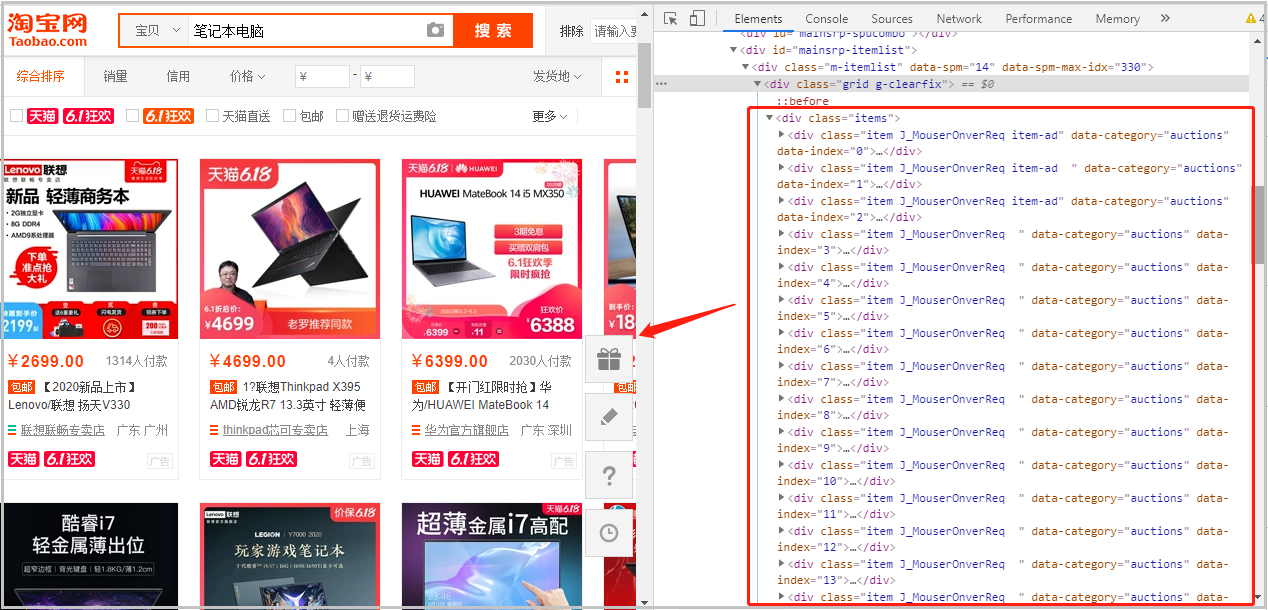Screen dimensions: 1268x610
Task: Click the minimum price input field
Action: [321, 77]
